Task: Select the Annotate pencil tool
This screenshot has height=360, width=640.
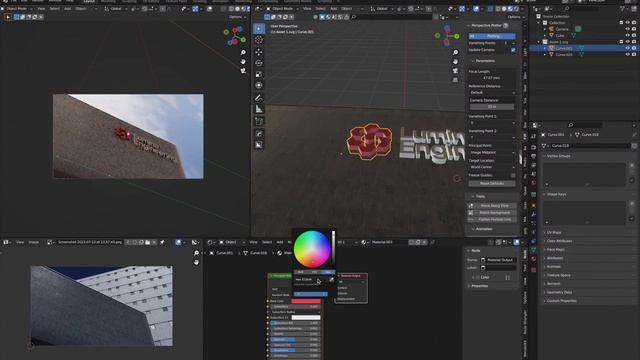Action: (x=259, y=98)
